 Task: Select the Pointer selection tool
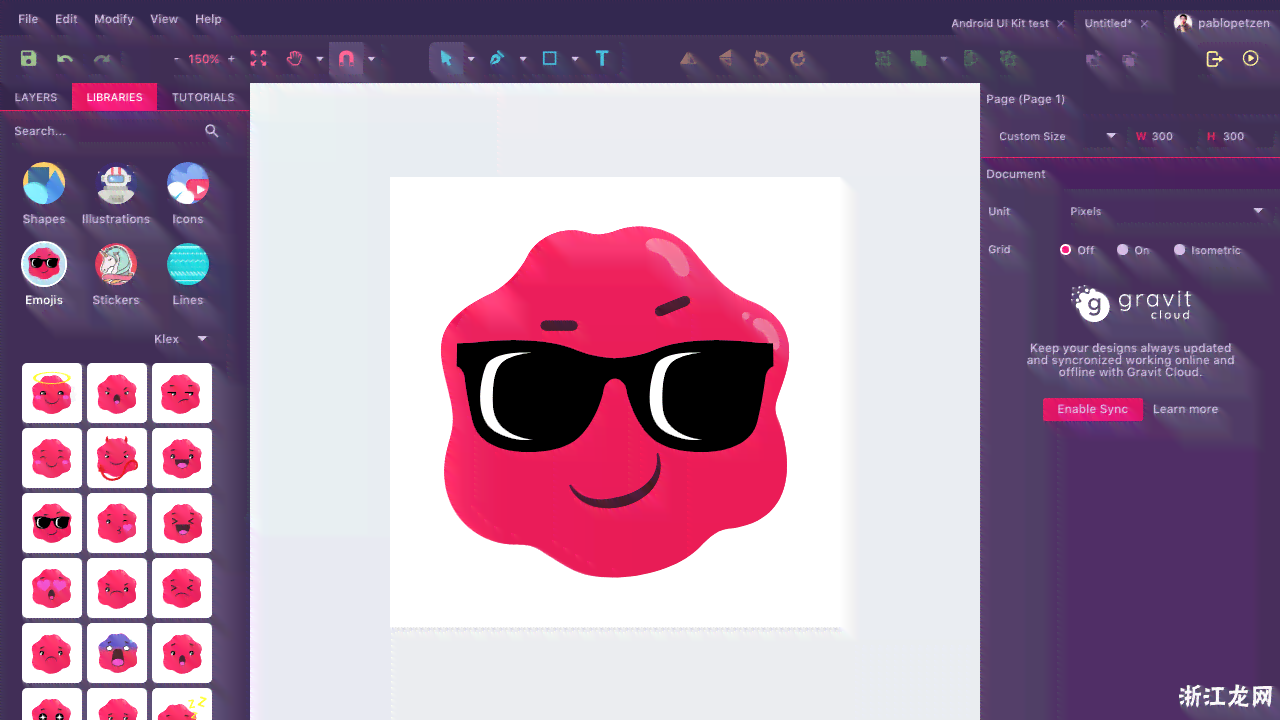(446, 59)
